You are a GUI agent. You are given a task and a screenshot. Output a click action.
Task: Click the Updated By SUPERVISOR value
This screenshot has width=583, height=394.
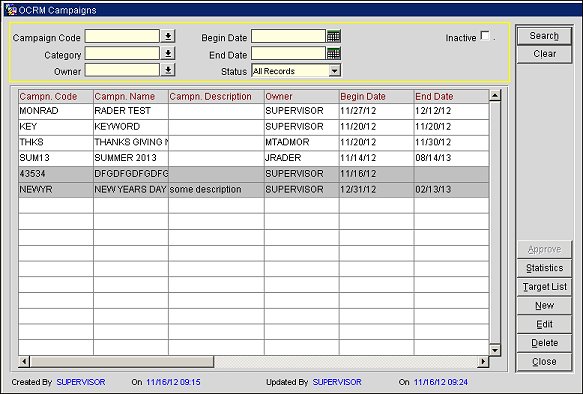click(337, 382)
